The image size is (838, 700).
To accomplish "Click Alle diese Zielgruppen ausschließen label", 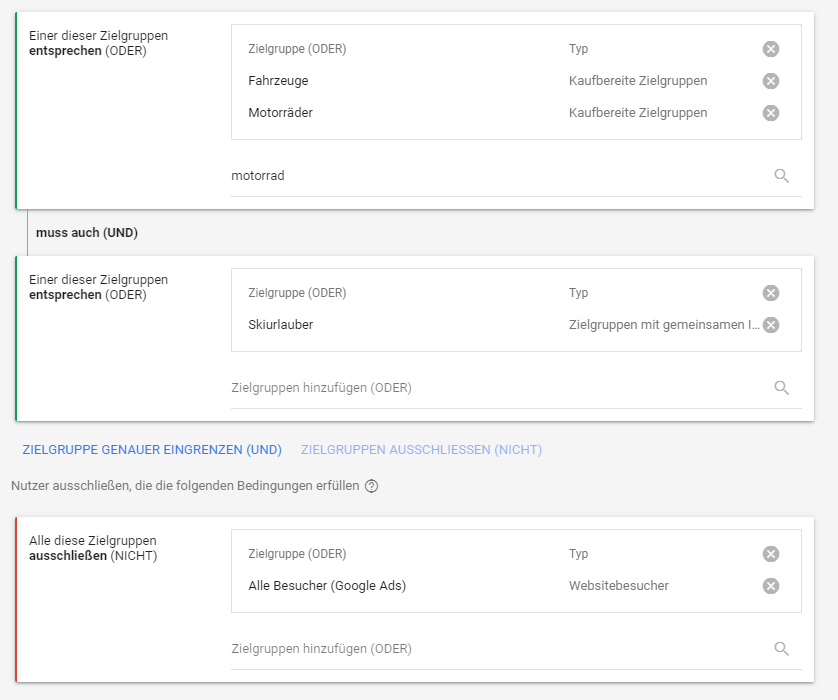I will point(93,548).
